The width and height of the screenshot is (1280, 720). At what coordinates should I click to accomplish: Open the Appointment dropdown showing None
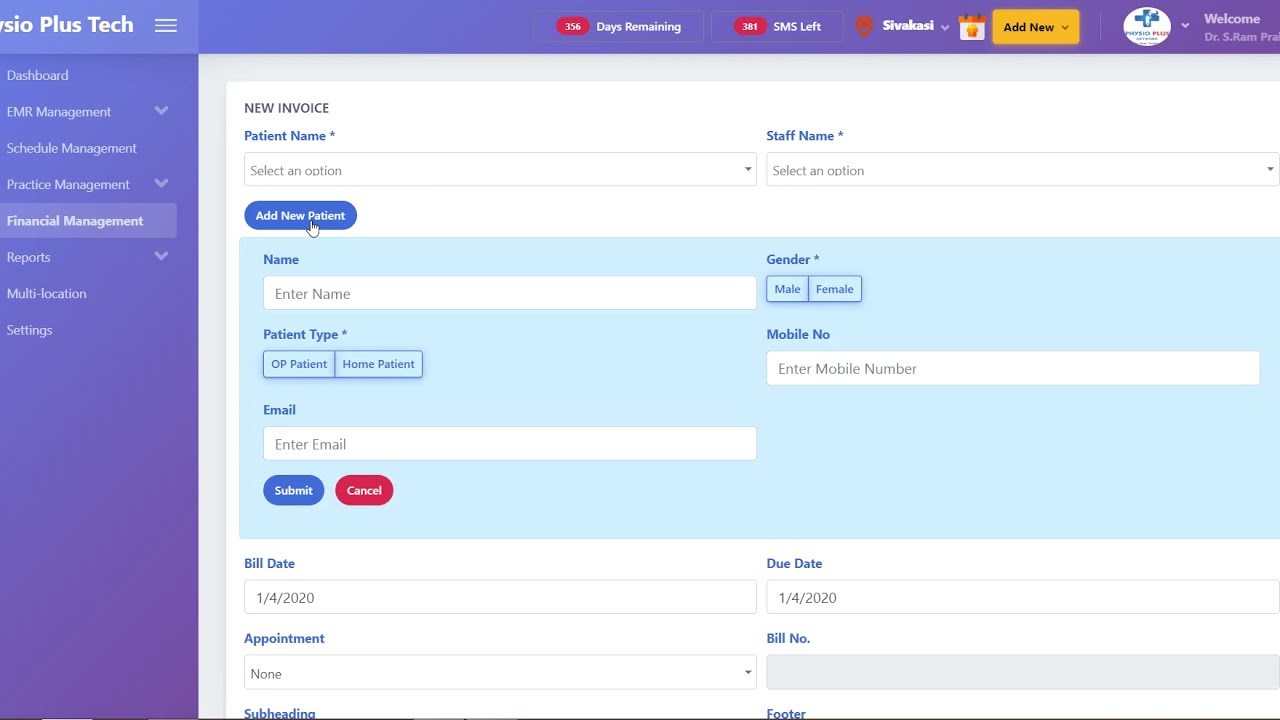[500, 673]
